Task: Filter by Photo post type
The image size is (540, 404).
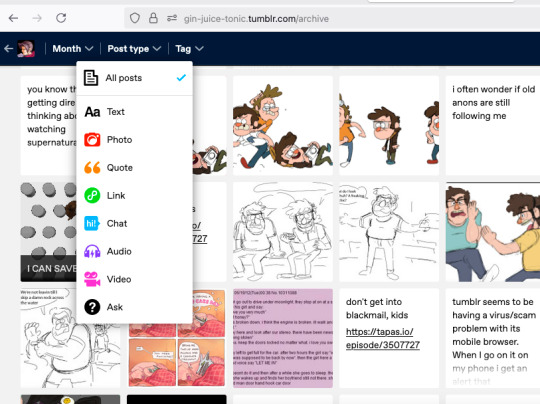Action: [x=134, y=139]
